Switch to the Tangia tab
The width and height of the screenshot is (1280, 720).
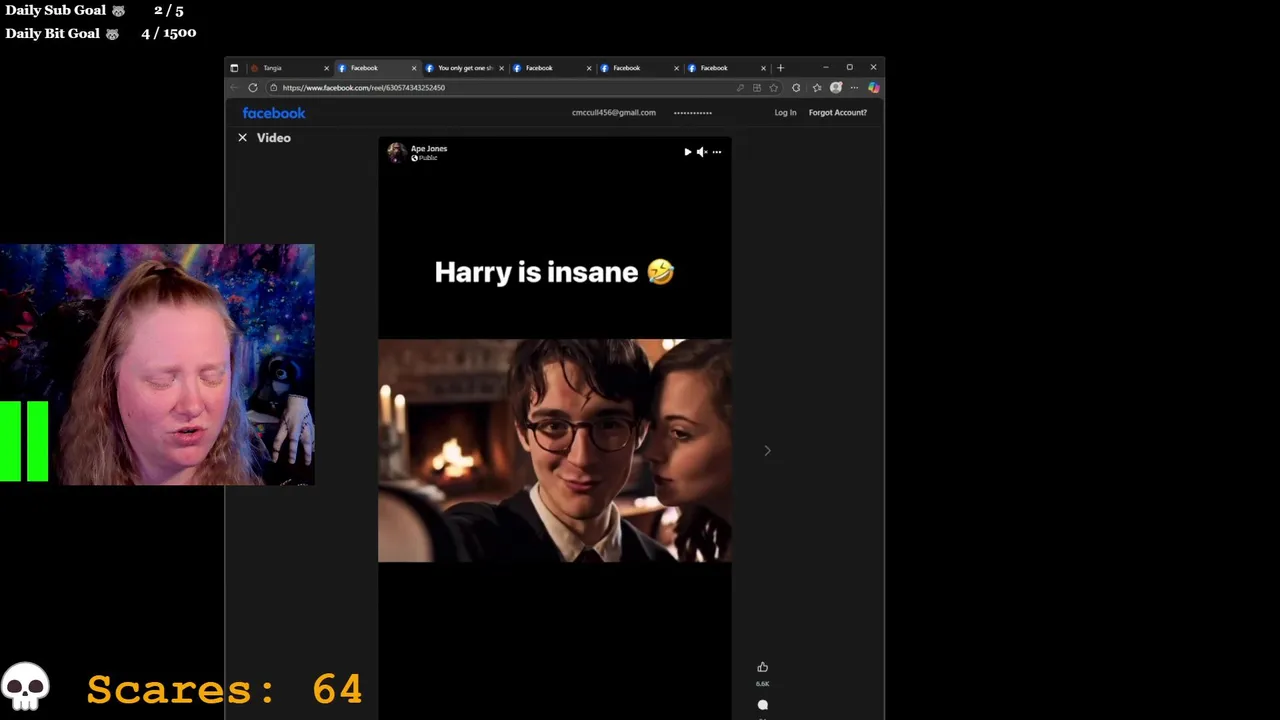coord(288,68)
